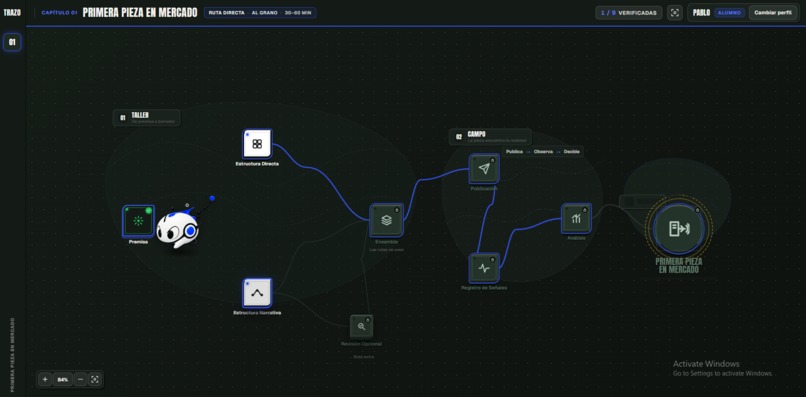Screen dimensions: 806x397
Task: Open the locked Ensamble node
Action: tap(387, 220)
